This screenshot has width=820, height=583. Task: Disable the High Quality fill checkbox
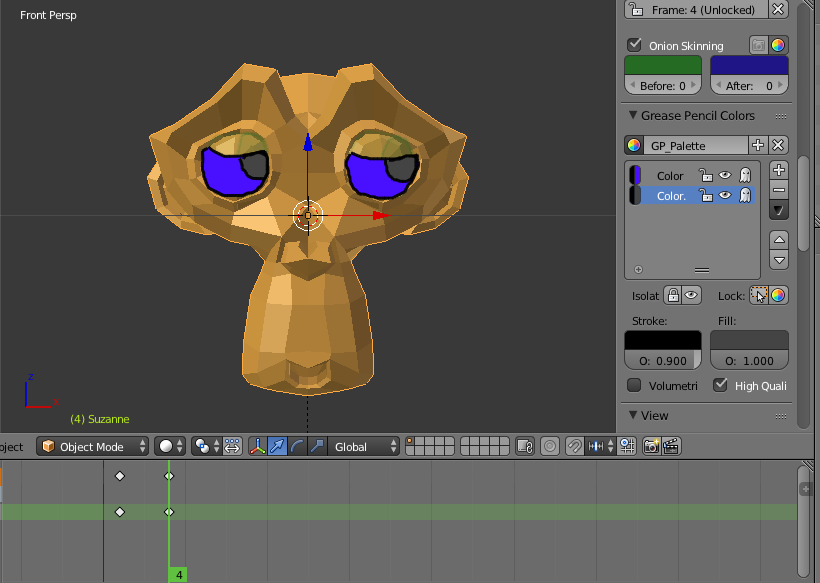point(720,385)
